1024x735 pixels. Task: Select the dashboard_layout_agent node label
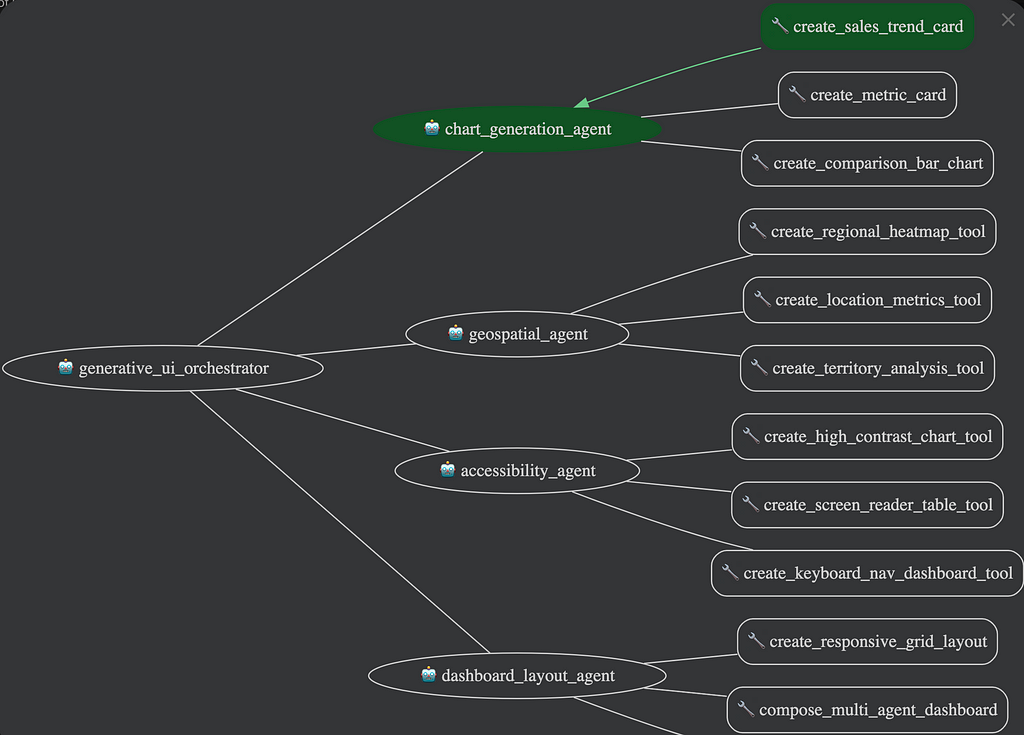[528, 676]
